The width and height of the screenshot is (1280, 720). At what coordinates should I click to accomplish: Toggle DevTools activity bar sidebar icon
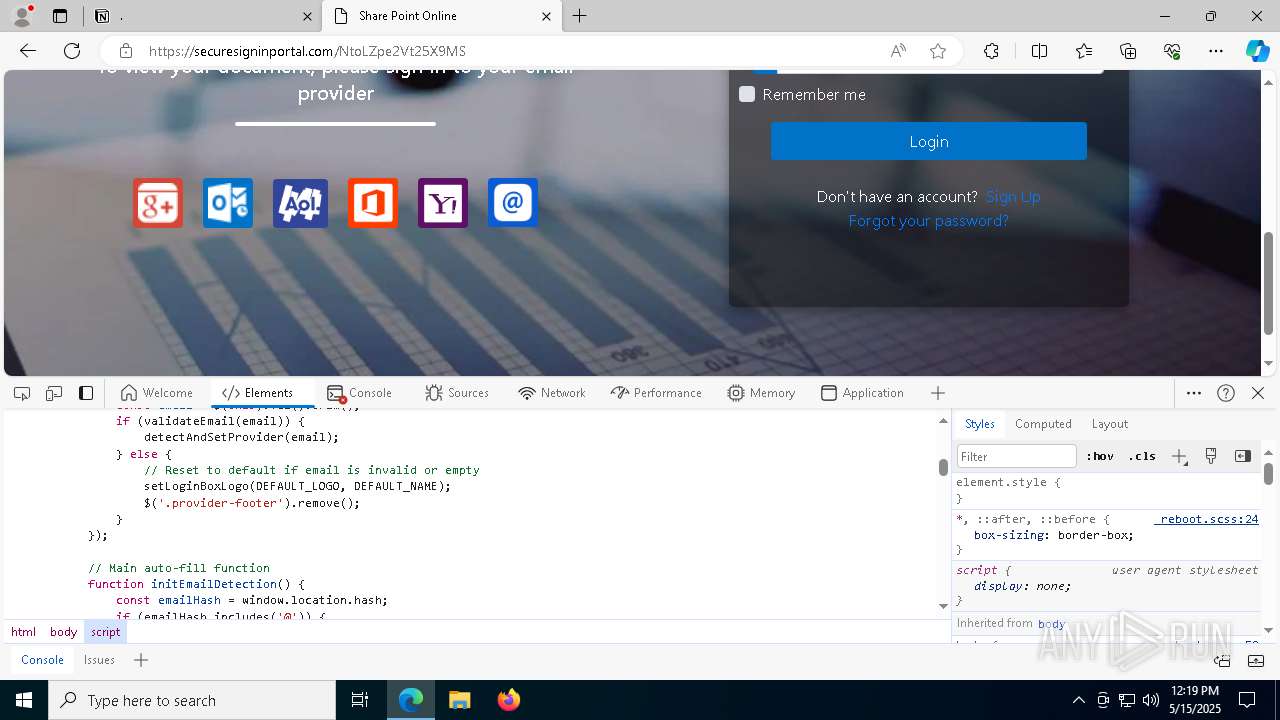(86, 393)
